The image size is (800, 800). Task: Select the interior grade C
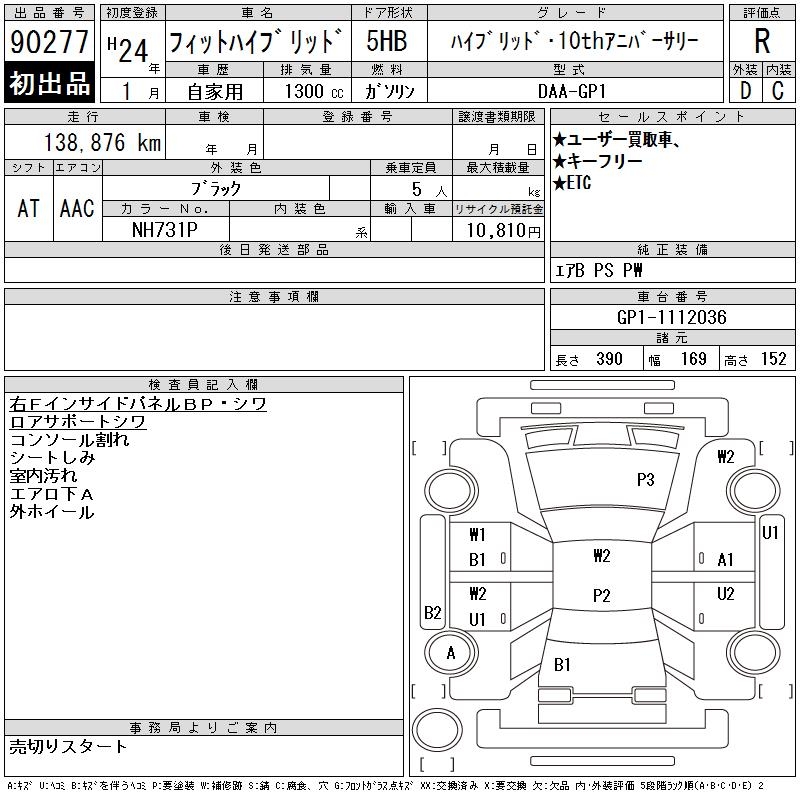pyautogui.click(x=778, y=91)
